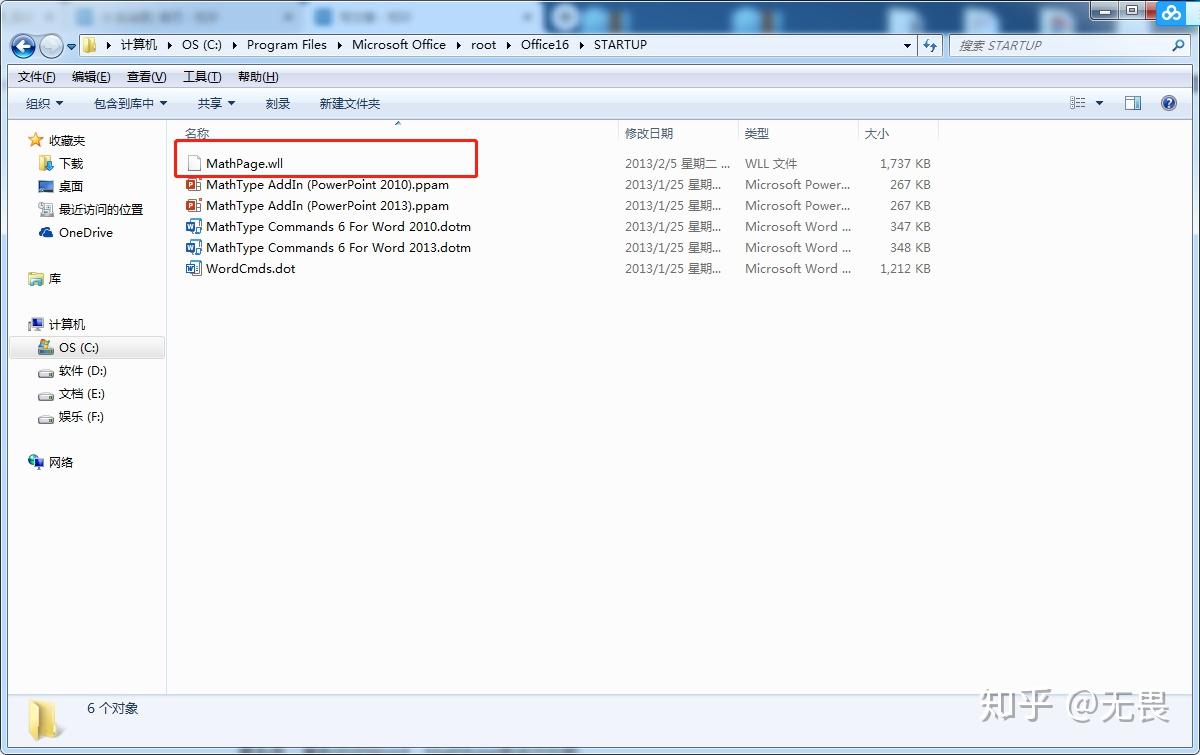Go back with the Back arrow button

point(23,45)
